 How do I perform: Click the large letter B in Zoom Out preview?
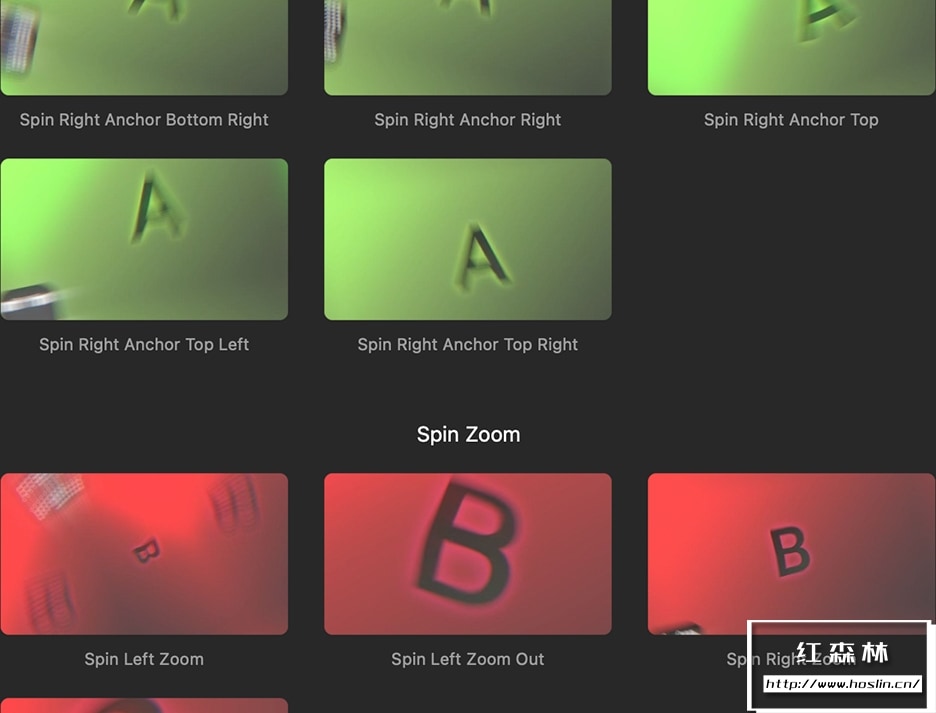pyautogui.click(x=467, y=543)
